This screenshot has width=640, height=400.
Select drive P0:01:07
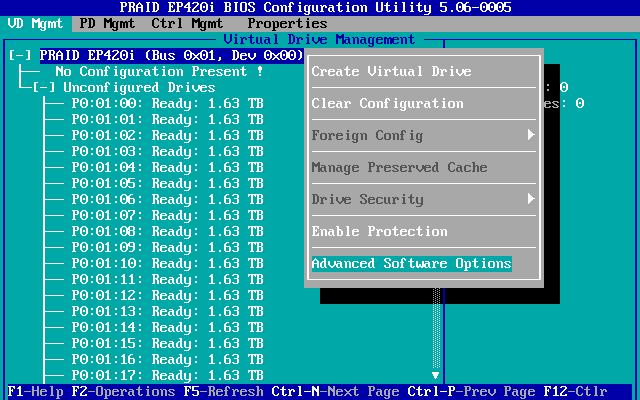pos(167,216)
